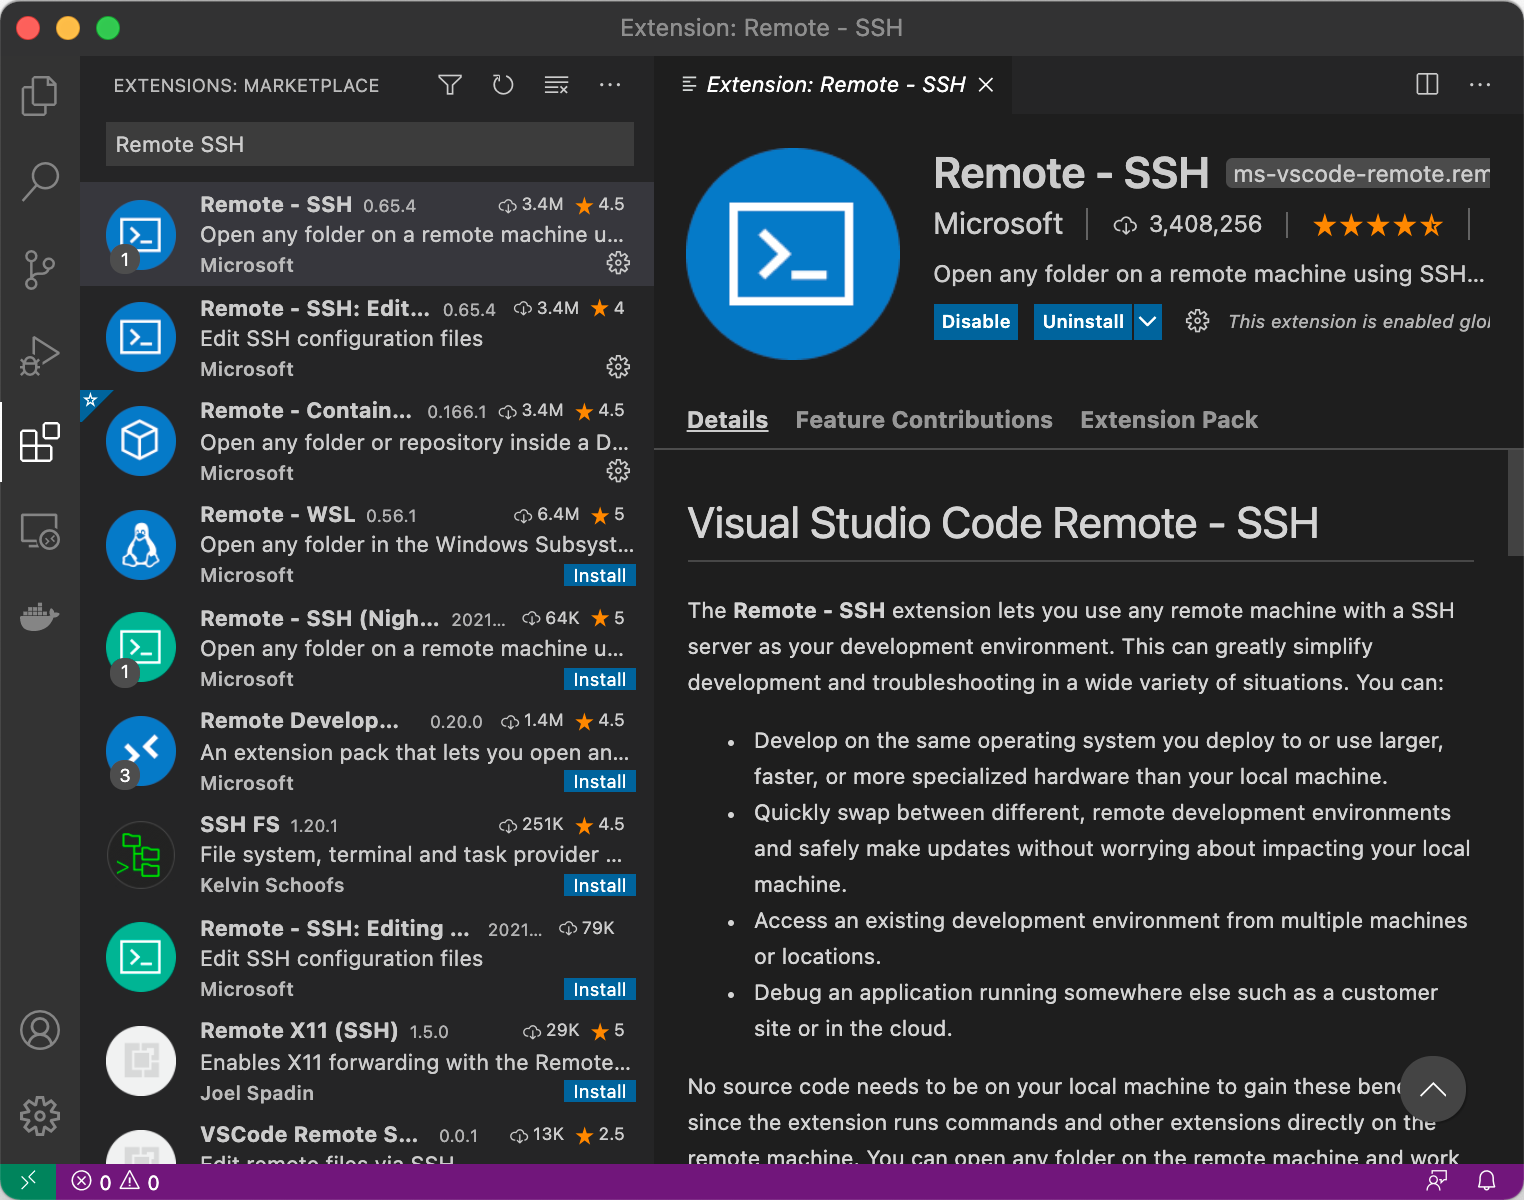Click the Microsoft publisher link
This screenshot has height=1200, width=1524.
click(998, 224)
